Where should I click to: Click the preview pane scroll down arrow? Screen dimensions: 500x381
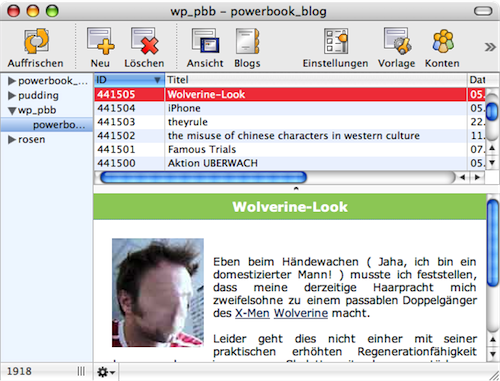pyautogui.click(x=493, y=354)
